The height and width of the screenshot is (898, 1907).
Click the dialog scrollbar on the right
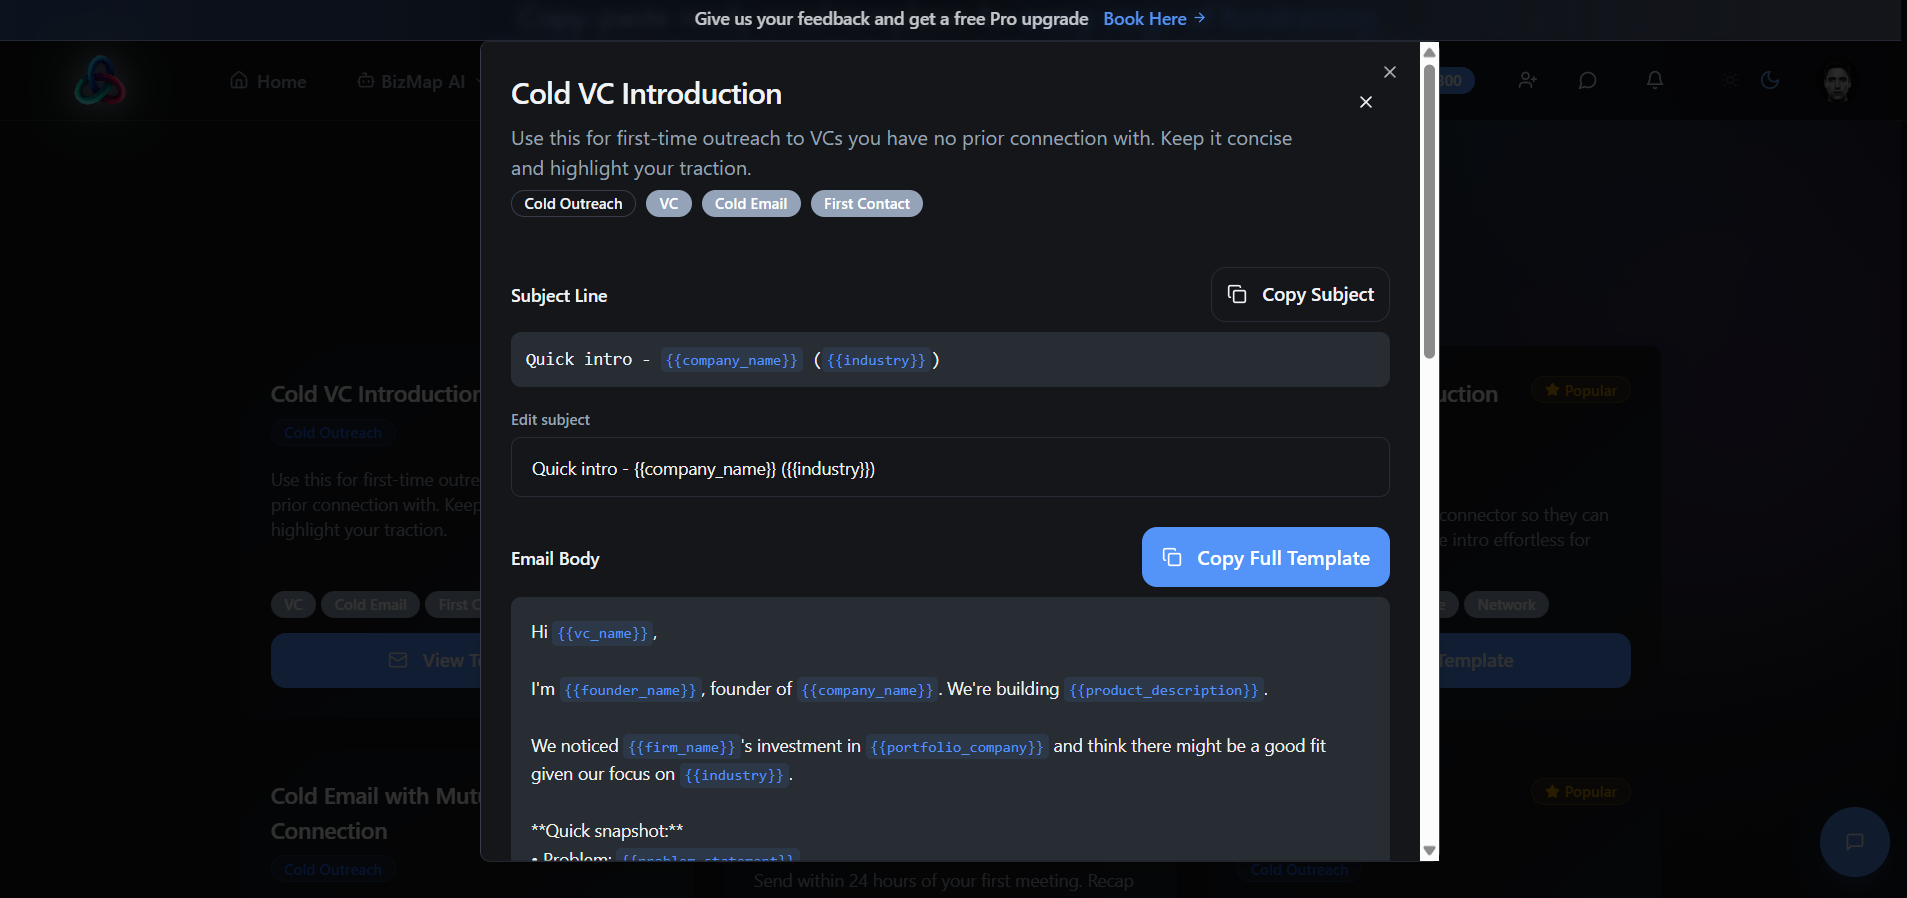pos(1429,200)
